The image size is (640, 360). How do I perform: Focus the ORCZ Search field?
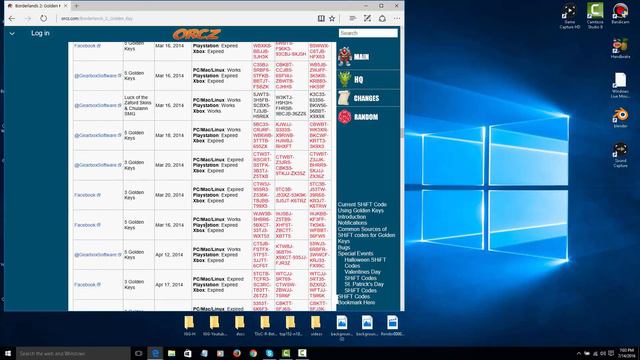pyautogui.click(x=368, y=33)
